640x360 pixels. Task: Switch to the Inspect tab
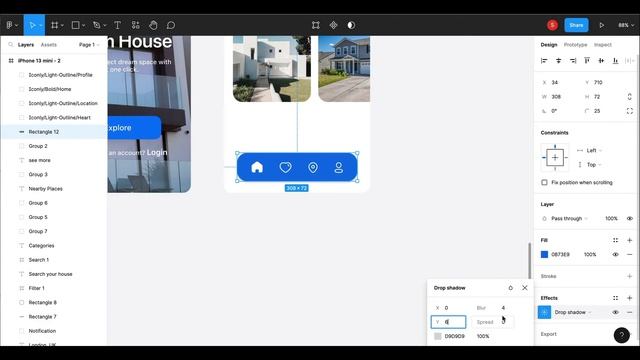(x=603, y=45)
